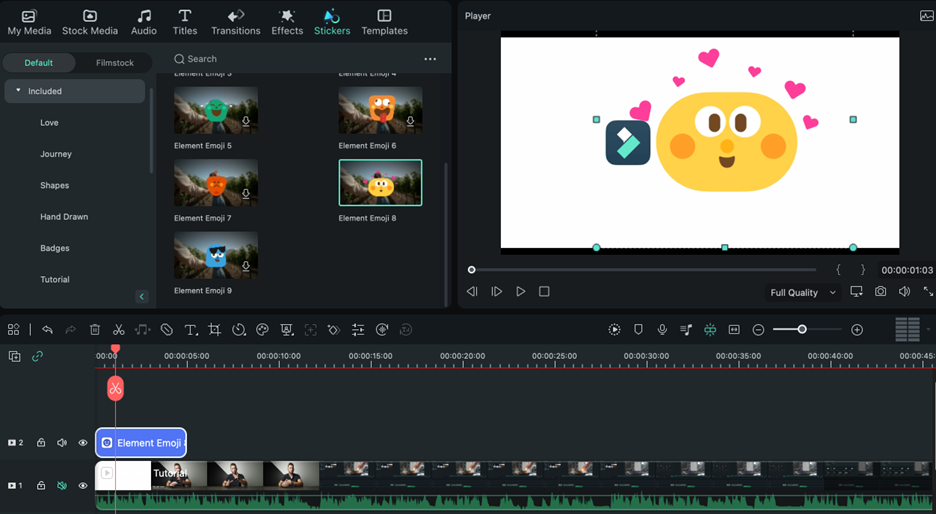Image resolution: width=936 pixels, height=514 pixels.
Task: Collapse the Included category tree
Action: pos(18,91)
